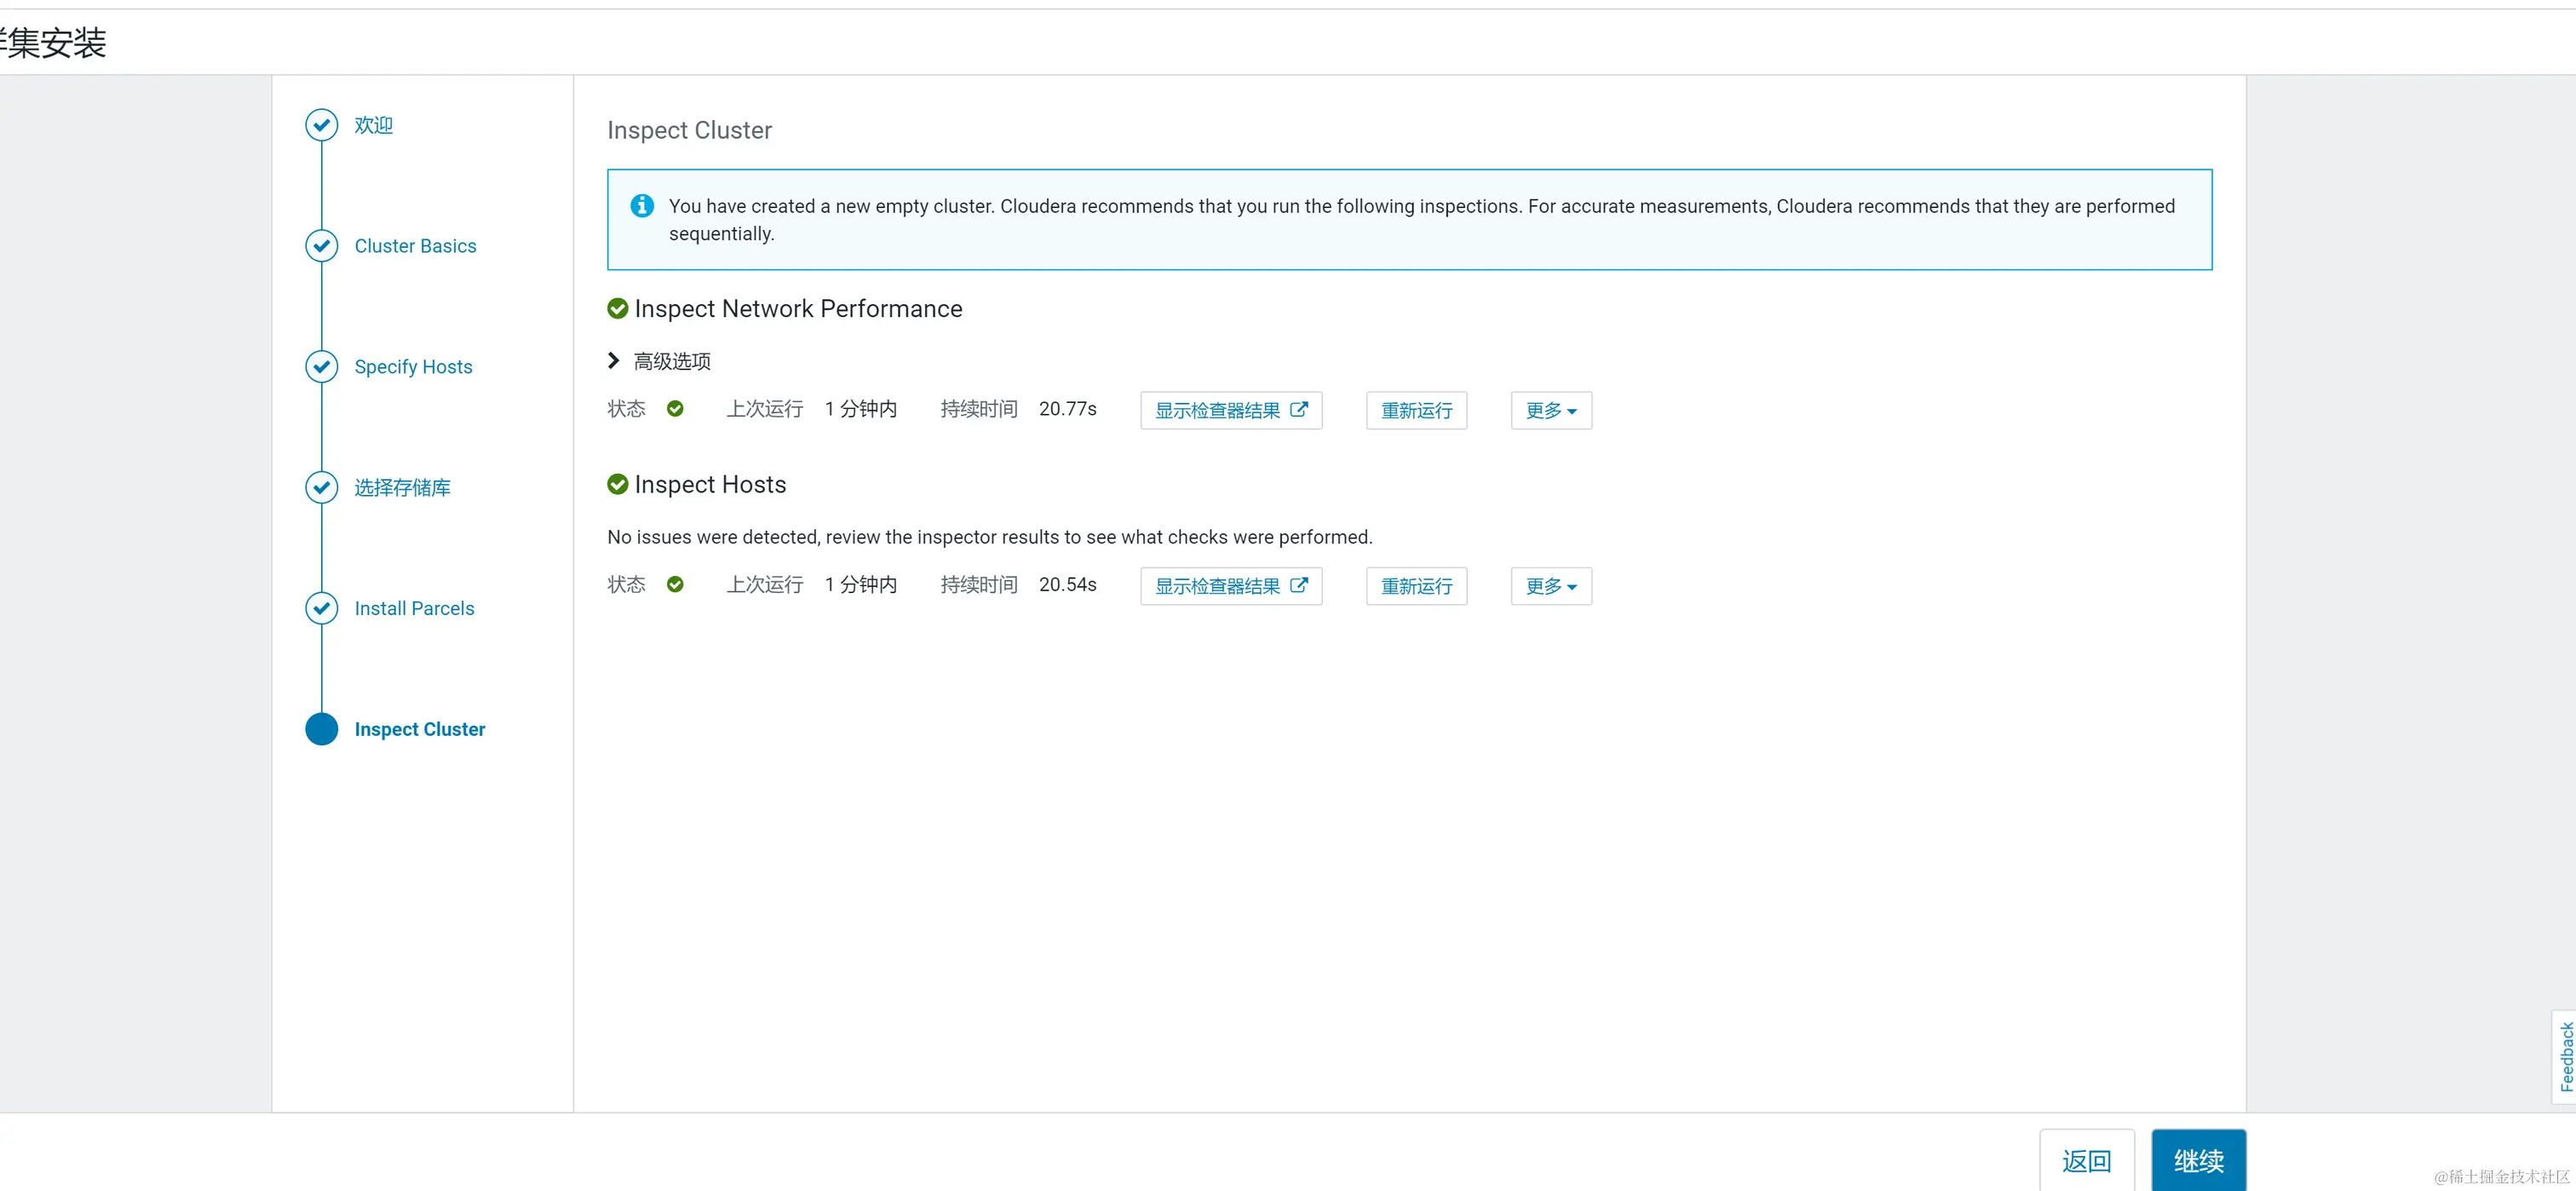Click the blue info icon in banner

coord(642,206)
